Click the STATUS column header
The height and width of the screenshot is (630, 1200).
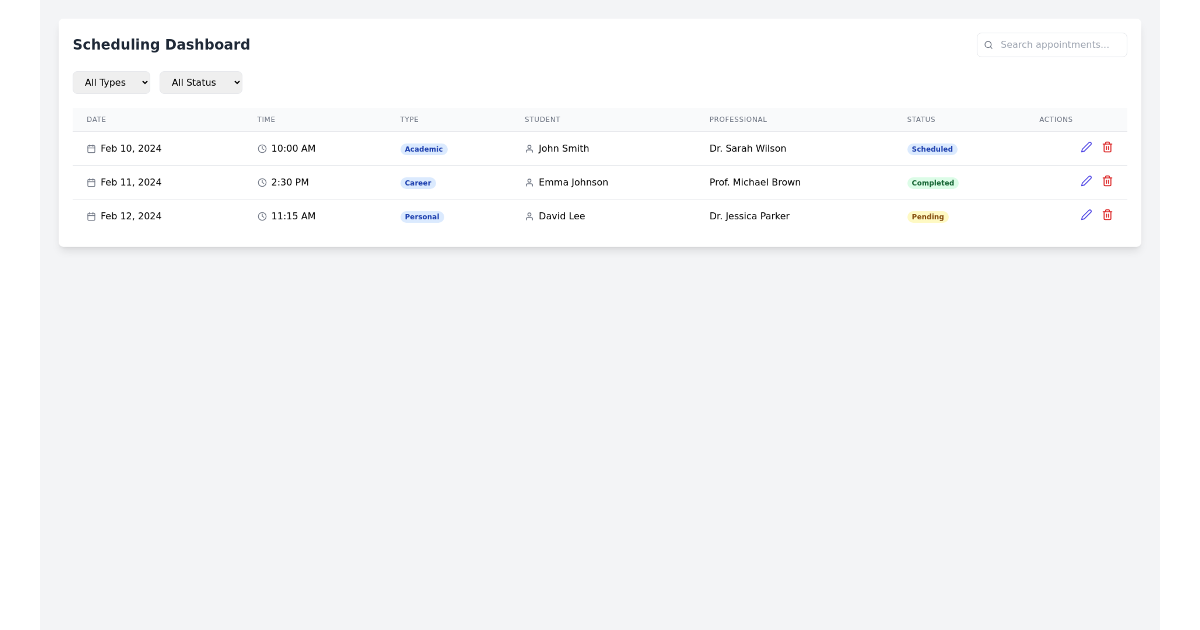point(920,119)
